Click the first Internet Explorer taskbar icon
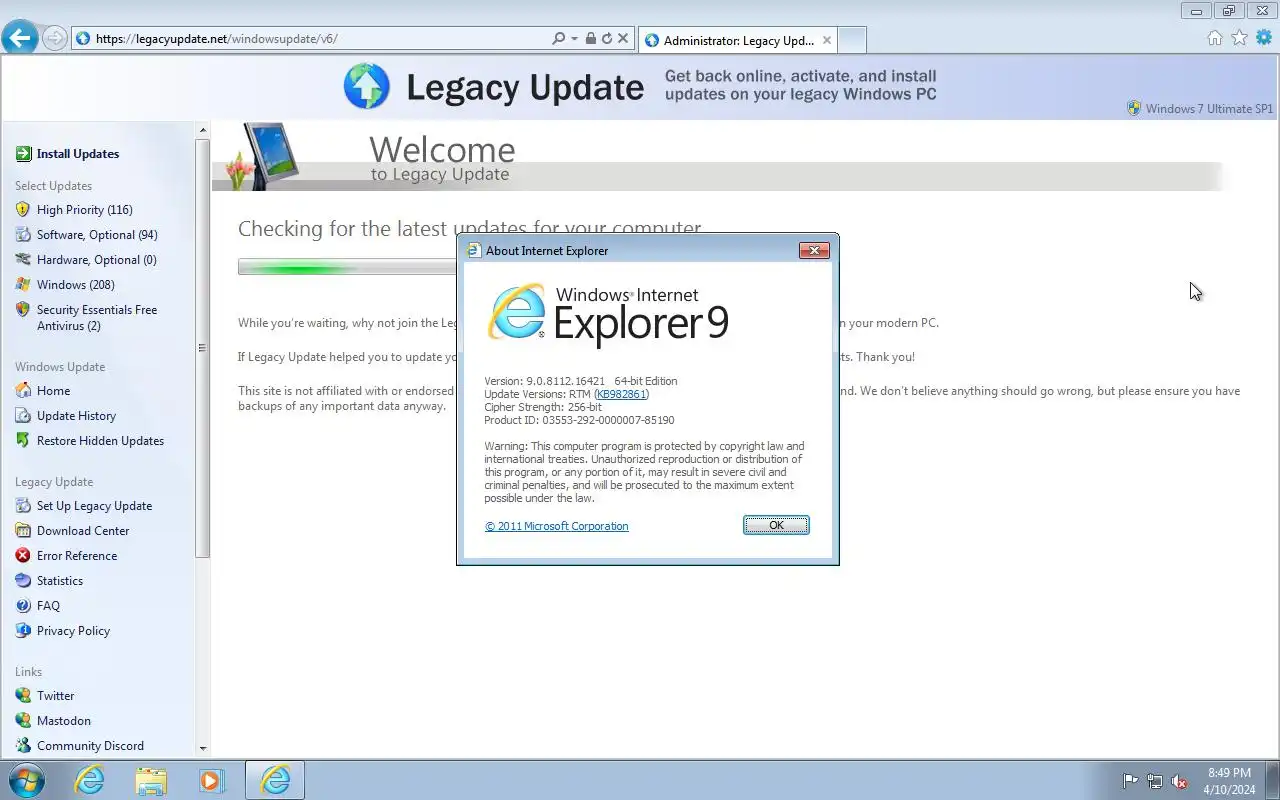 pos(89,780)
